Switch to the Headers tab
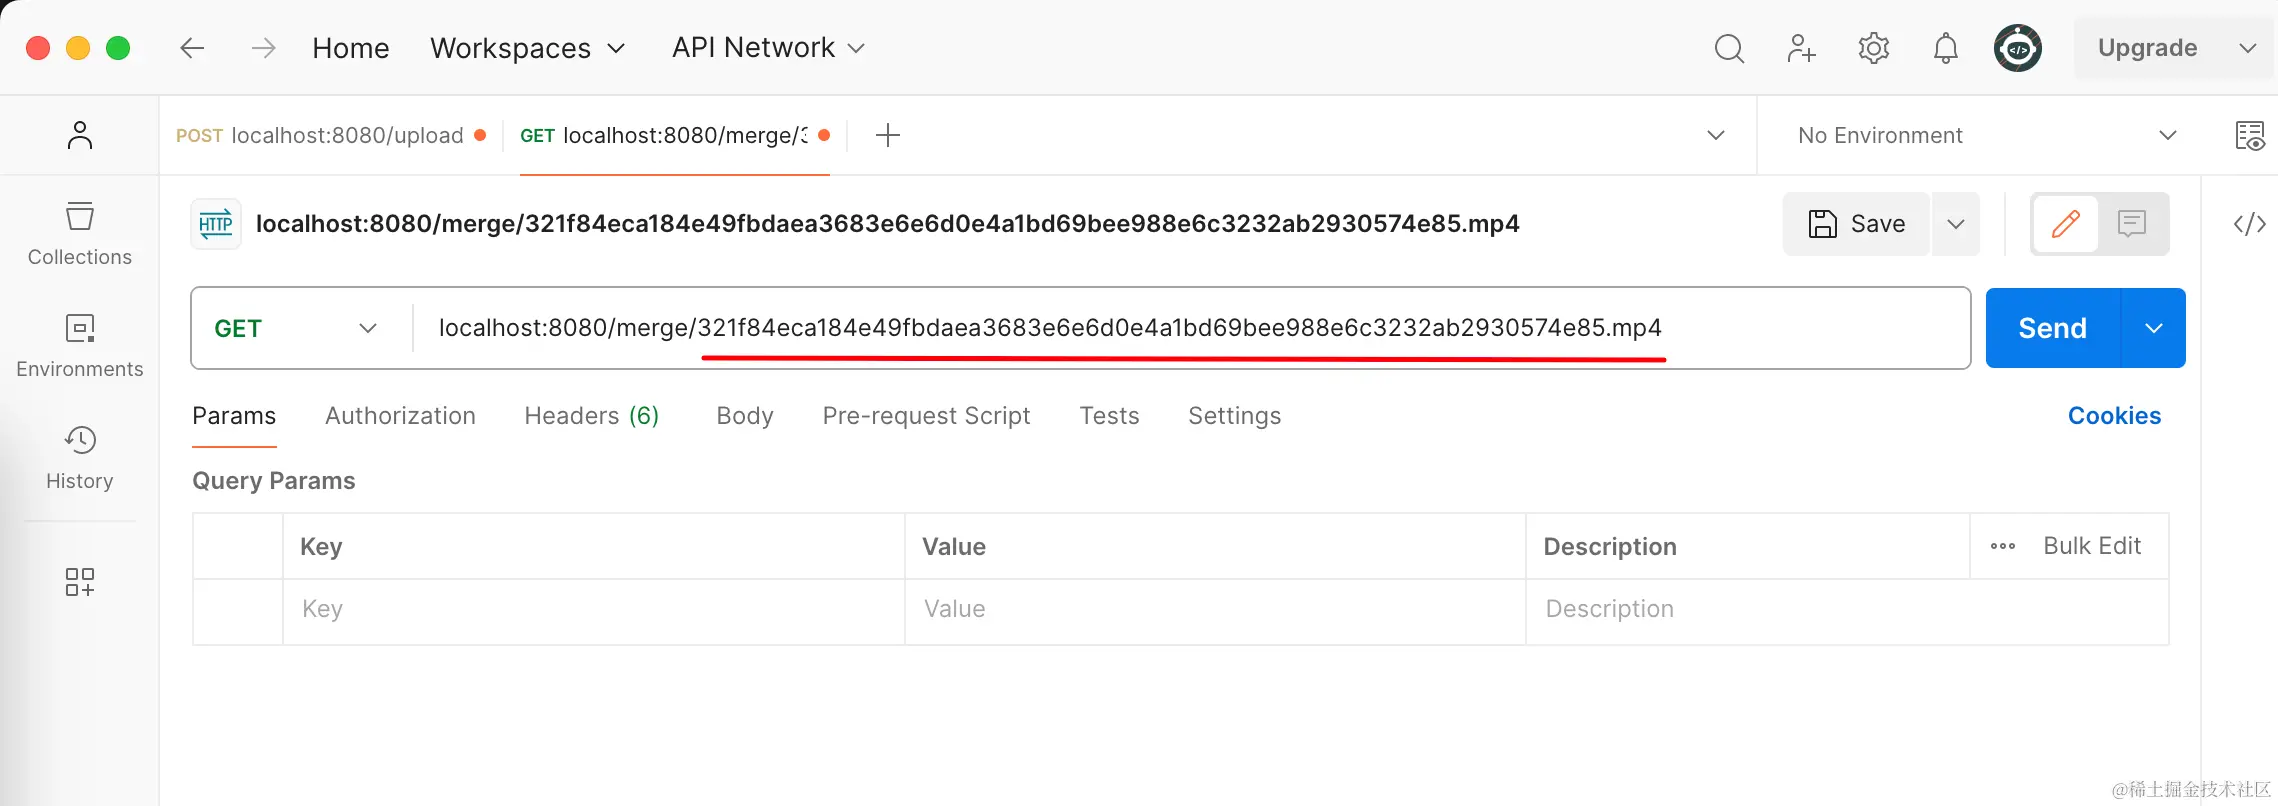This screenshot has width=2278, height=806. (x=591, y=416)
